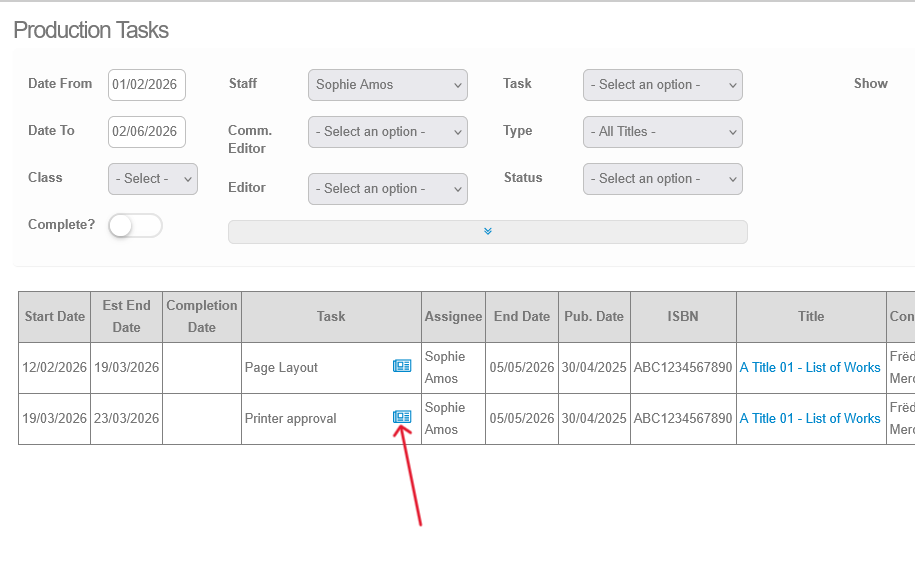Screen dimensions: 915x568
Task: Expand the filter panel with double chevron
Action: pos(487,232)
